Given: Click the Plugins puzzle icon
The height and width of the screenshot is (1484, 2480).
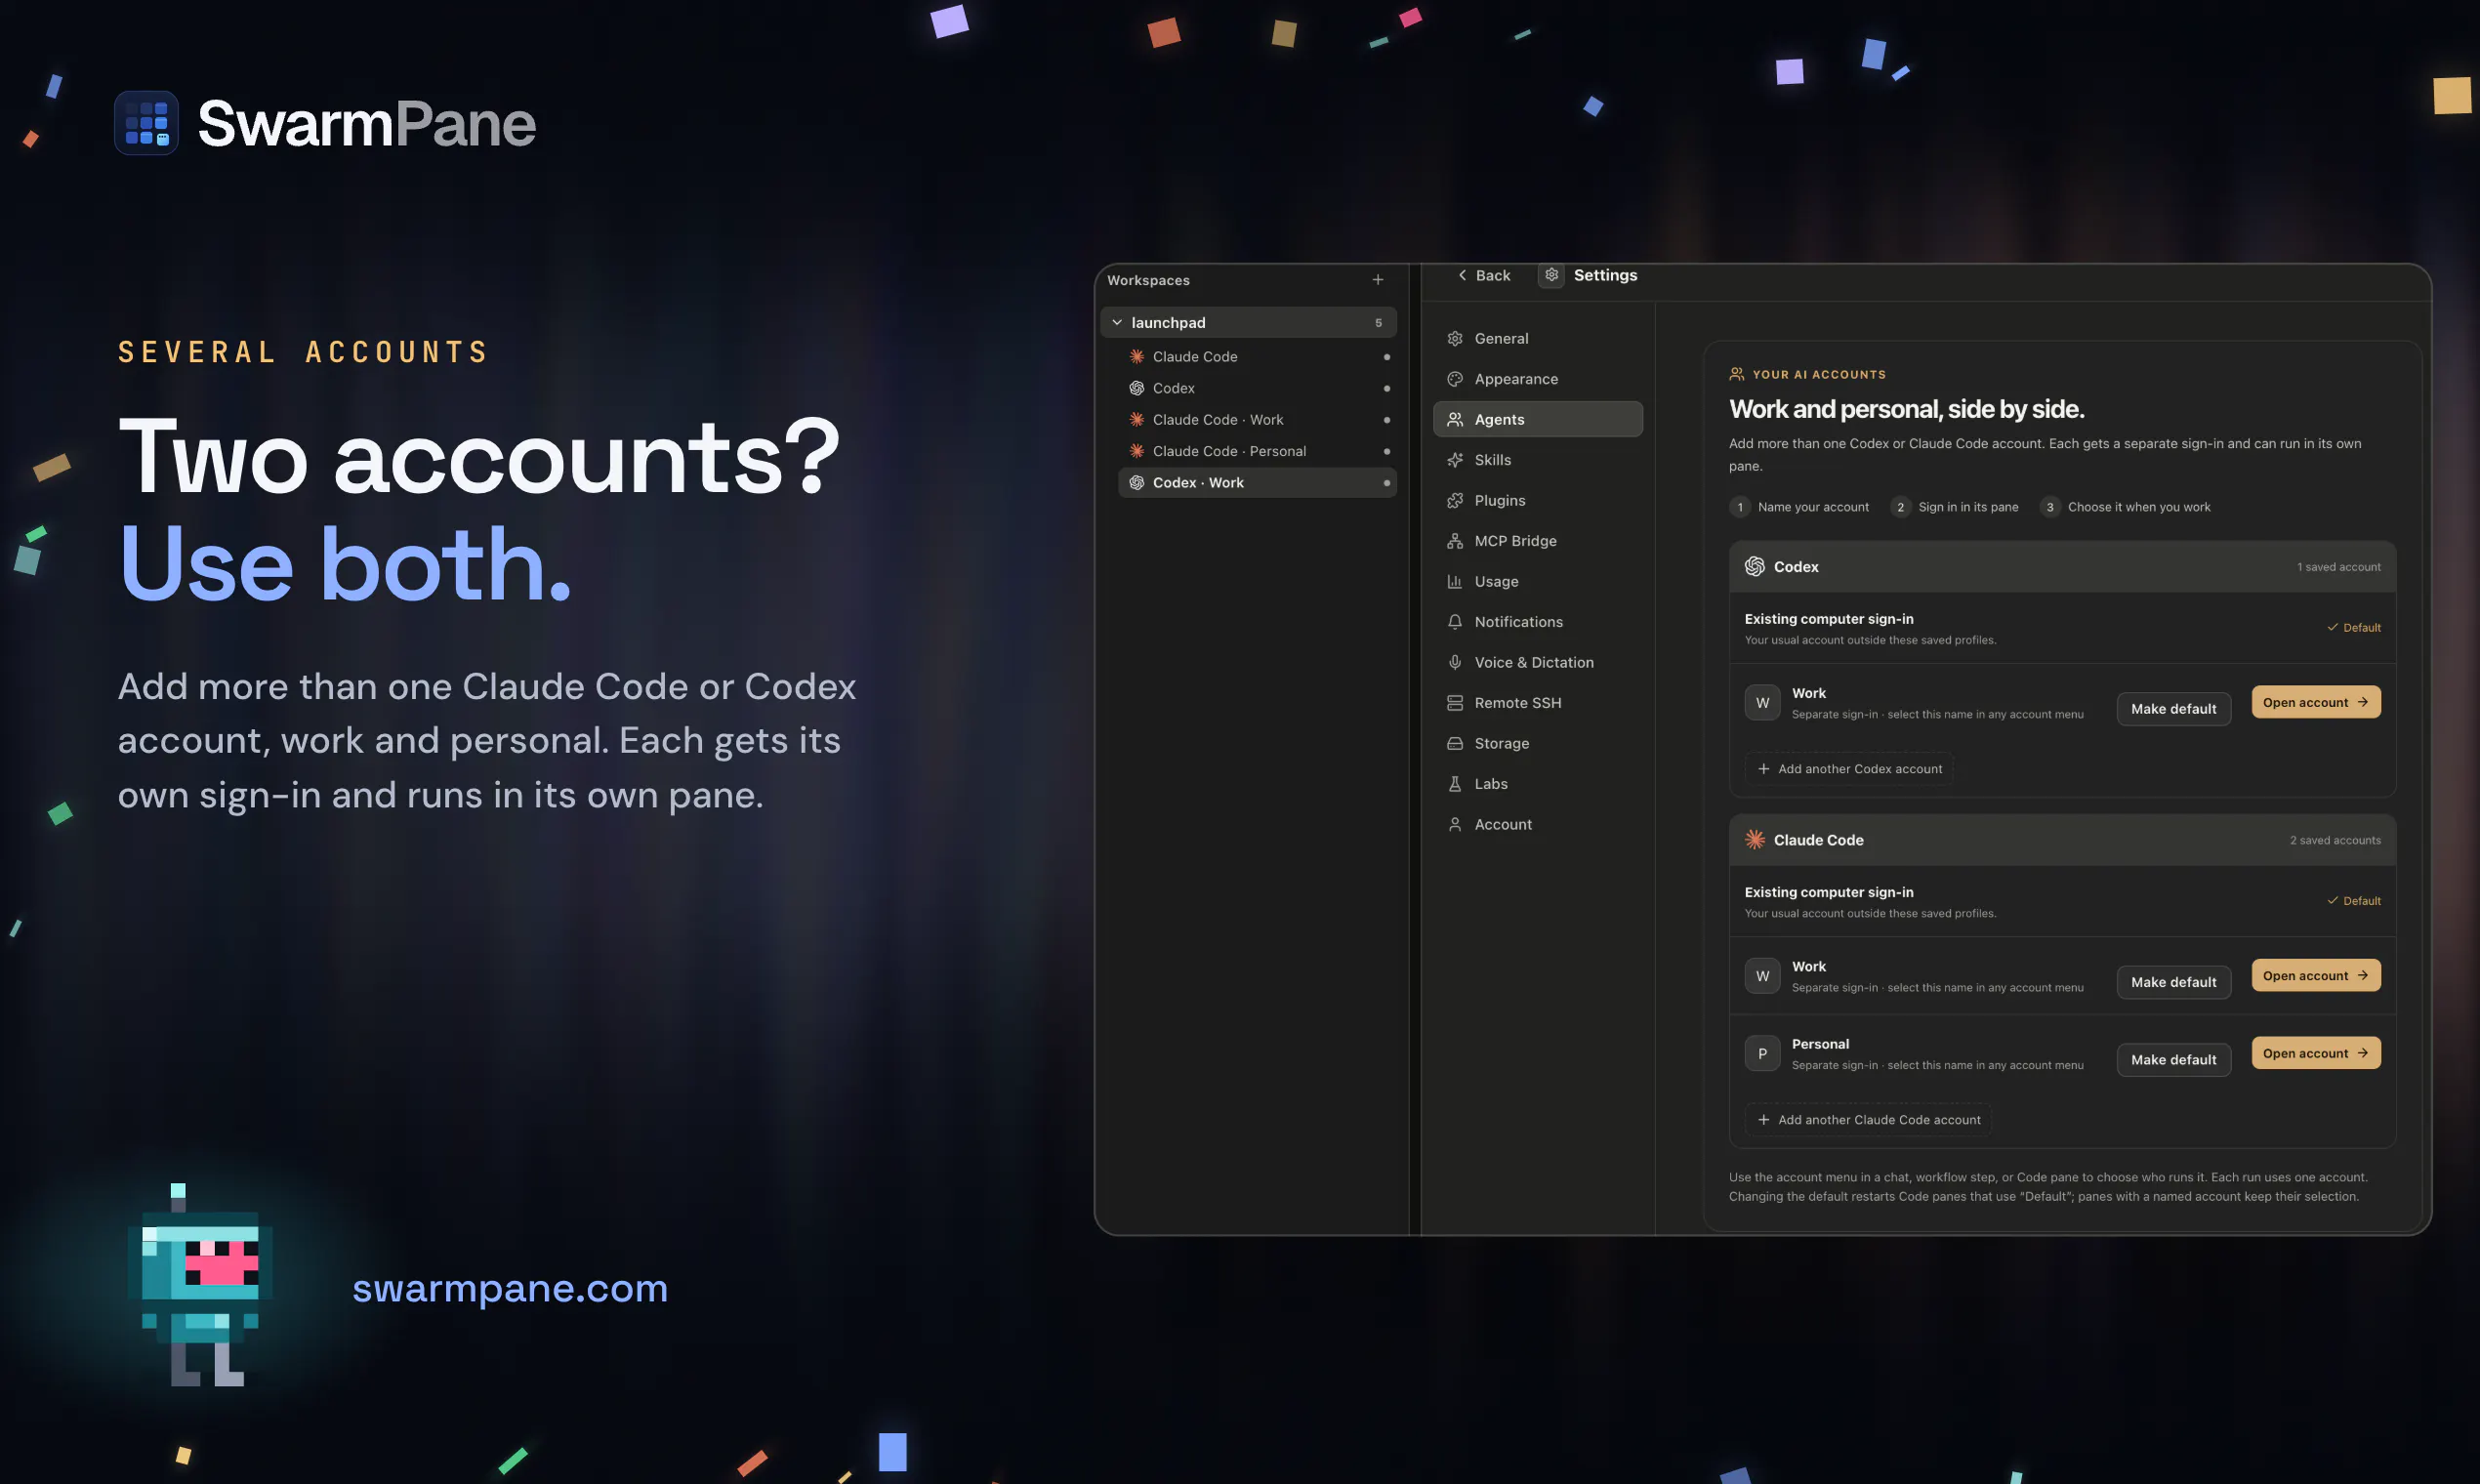Looking at the screenshot, I should tap(1455, 501).
